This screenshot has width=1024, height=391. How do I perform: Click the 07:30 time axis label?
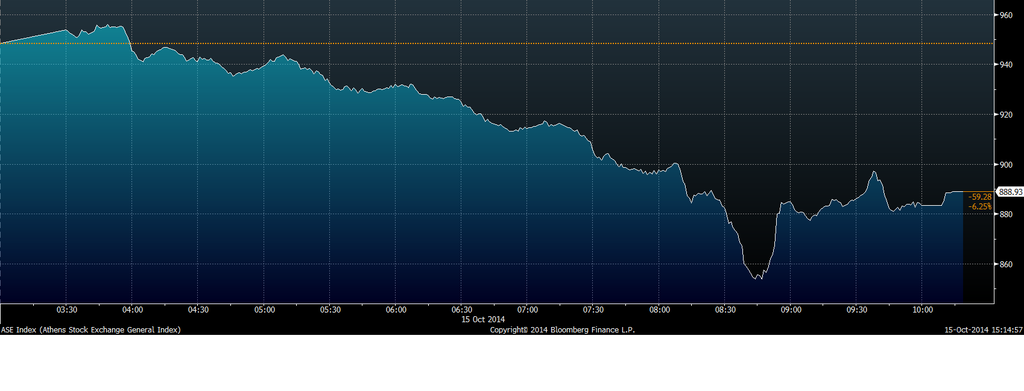[594, 310]
